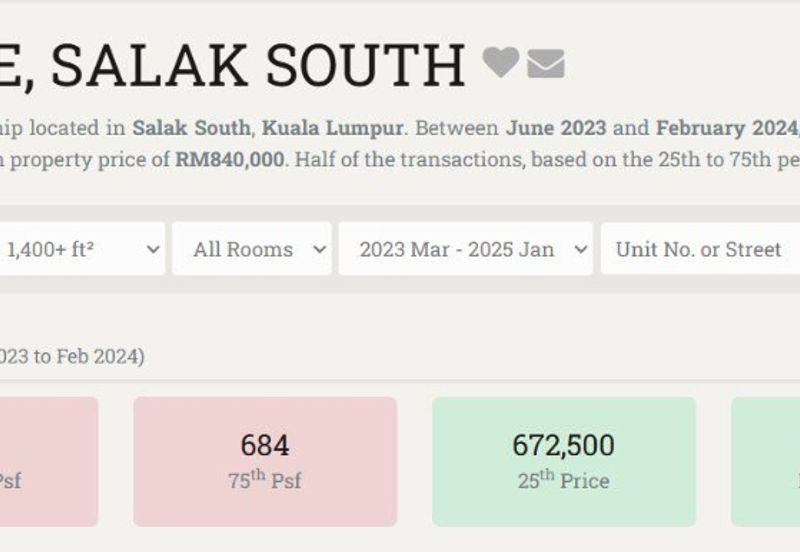Open the 1,400+ ft² size dropdown
The height and width of the screenshot is (552, 800).
point(82,249)
